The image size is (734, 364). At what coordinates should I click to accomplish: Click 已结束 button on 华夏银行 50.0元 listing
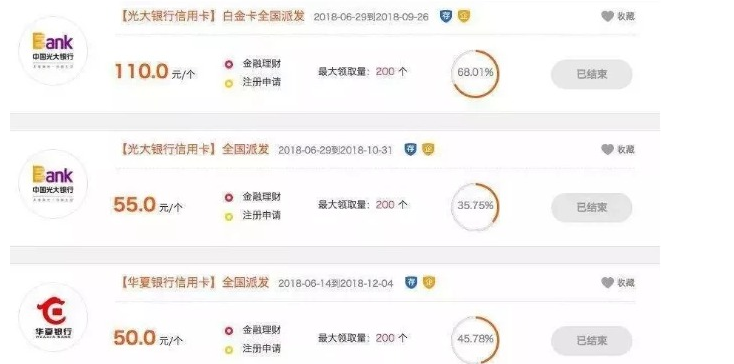(592, 341)
